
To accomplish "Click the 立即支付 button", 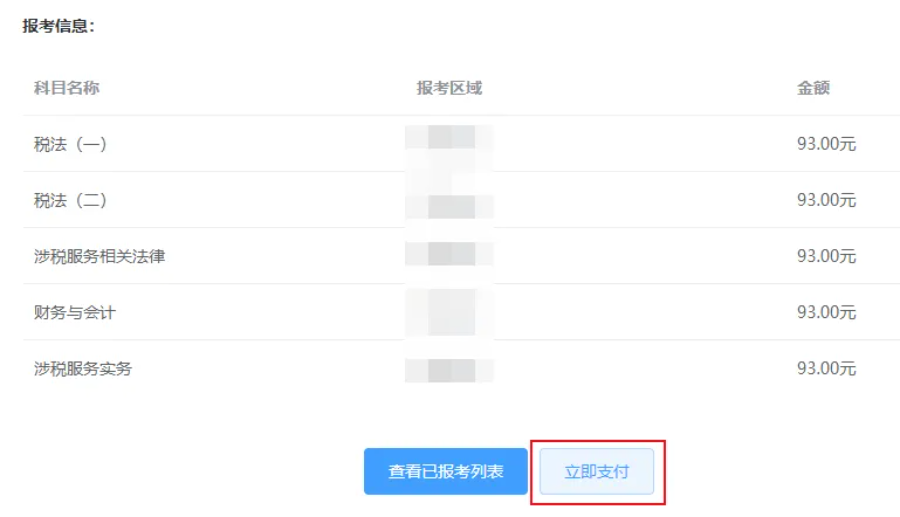I will coord(596,471).
